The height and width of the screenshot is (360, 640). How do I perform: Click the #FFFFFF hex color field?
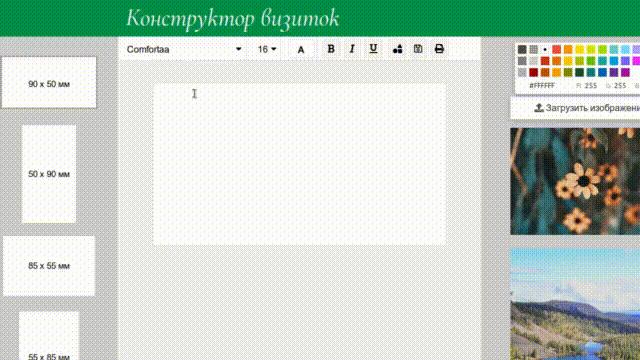tap(542, 86)
